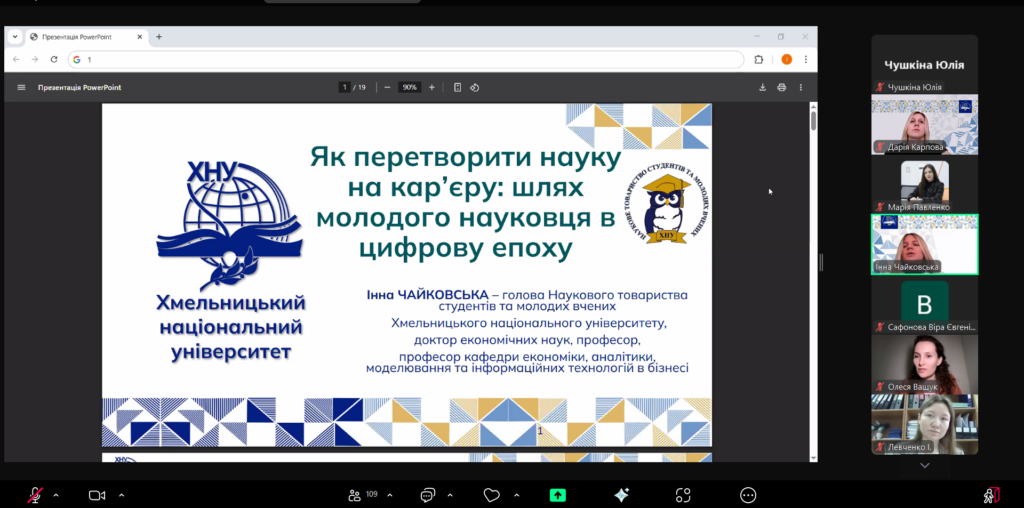Open the meeting chat panel
Viewport: 1024px width, 508px height.
(x=427, y=495)
